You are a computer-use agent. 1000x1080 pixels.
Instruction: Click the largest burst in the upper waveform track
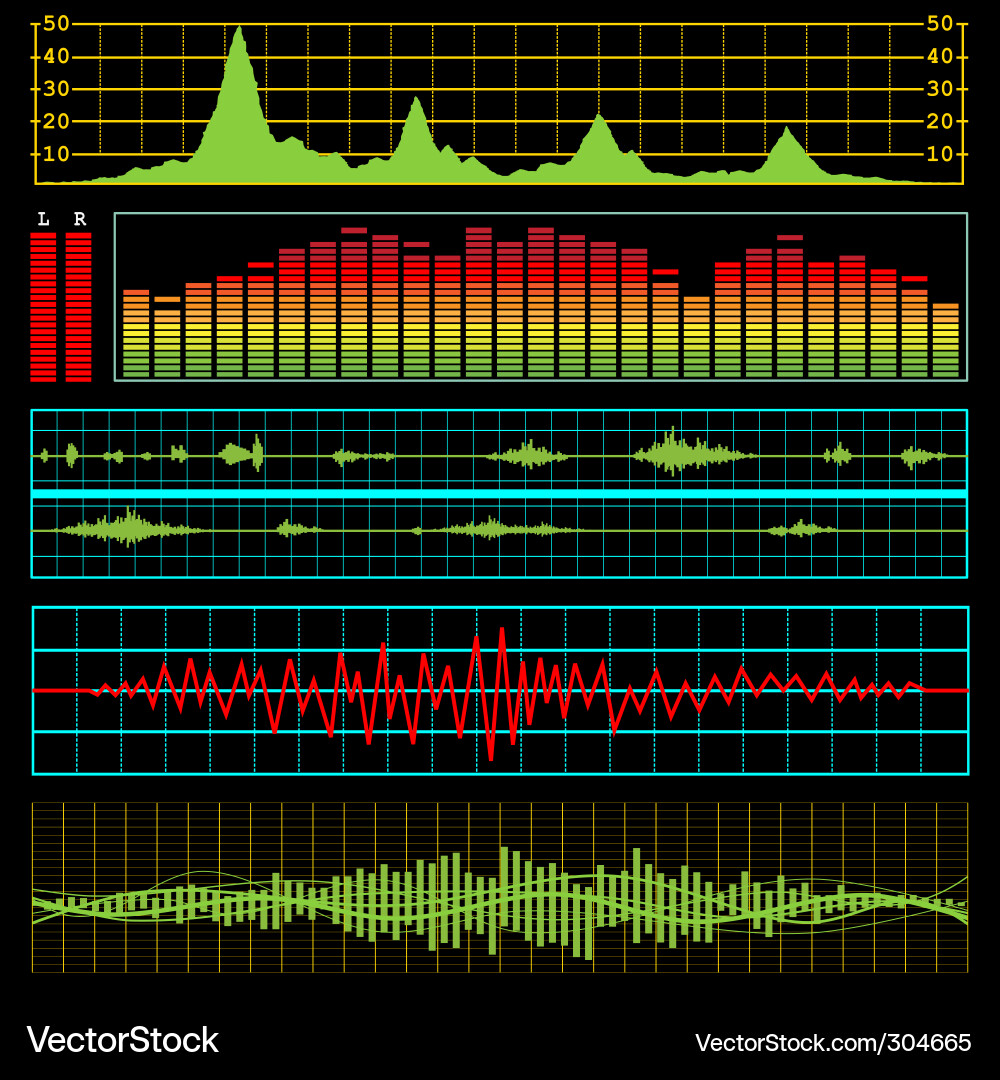click(674, 455)
